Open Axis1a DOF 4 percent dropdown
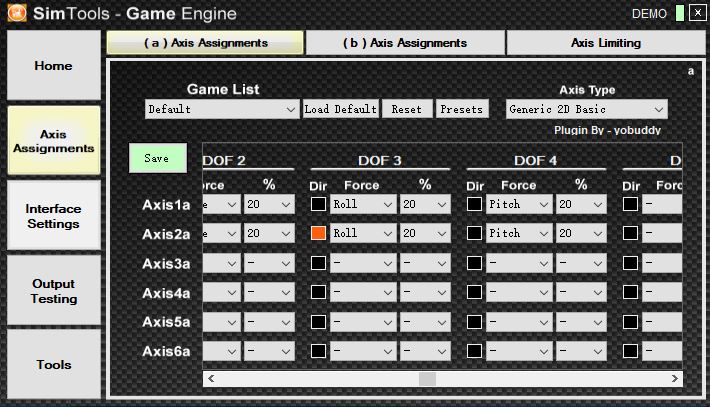The height and width of the screenshot is (407, 710). coord(581,204)
